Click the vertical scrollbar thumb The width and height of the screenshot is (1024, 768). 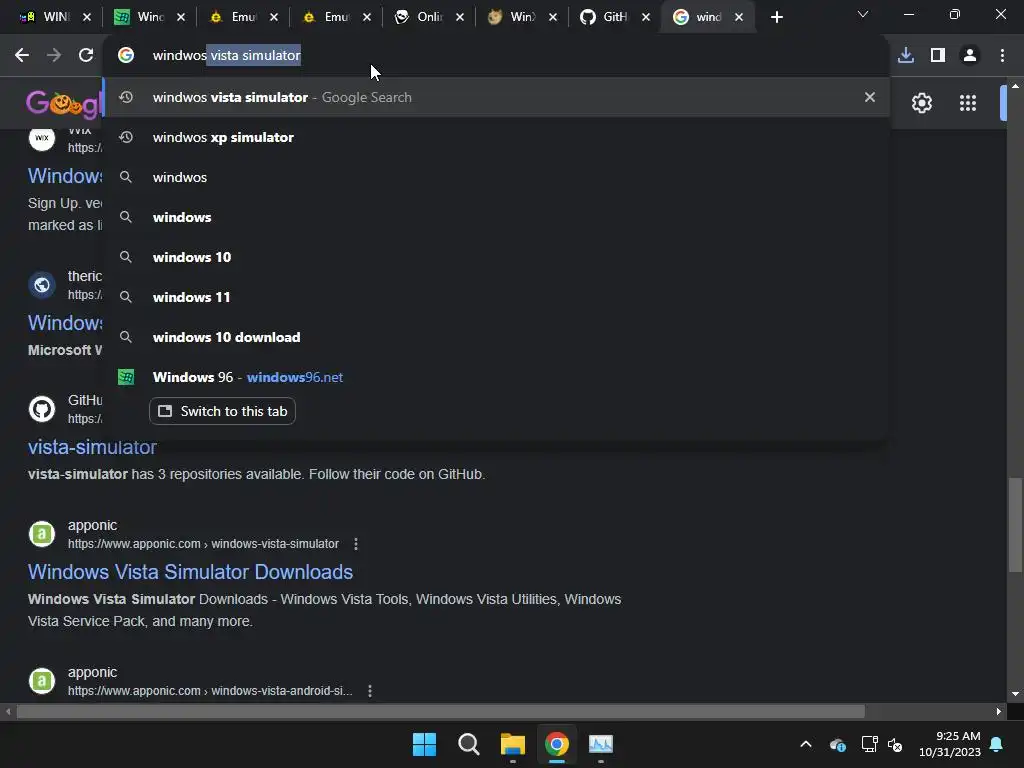1016,526
